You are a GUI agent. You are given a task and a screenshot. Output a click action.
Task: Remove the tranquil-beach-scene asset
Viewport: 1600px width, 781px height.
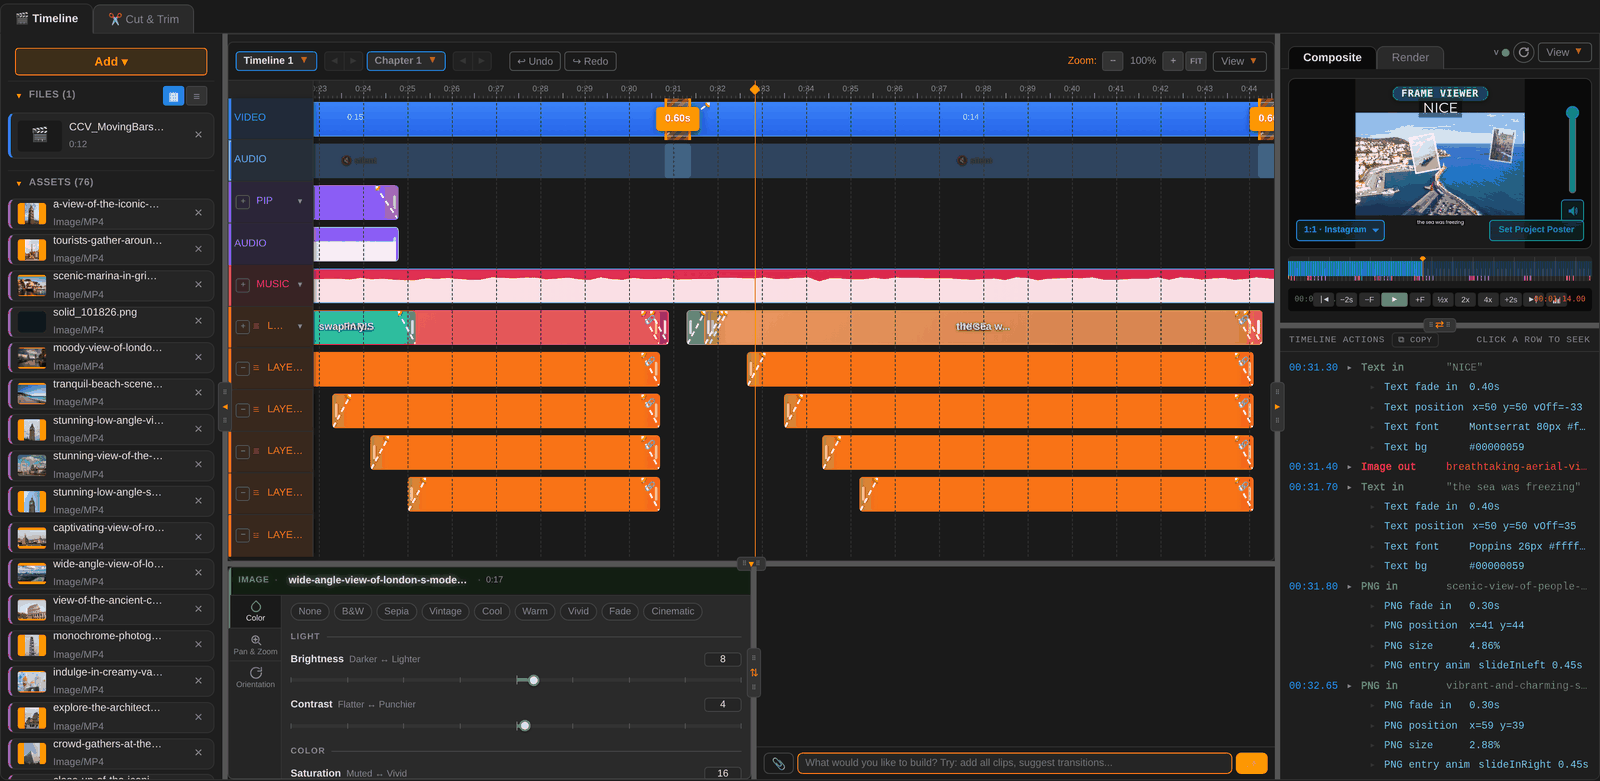[198, 392]
